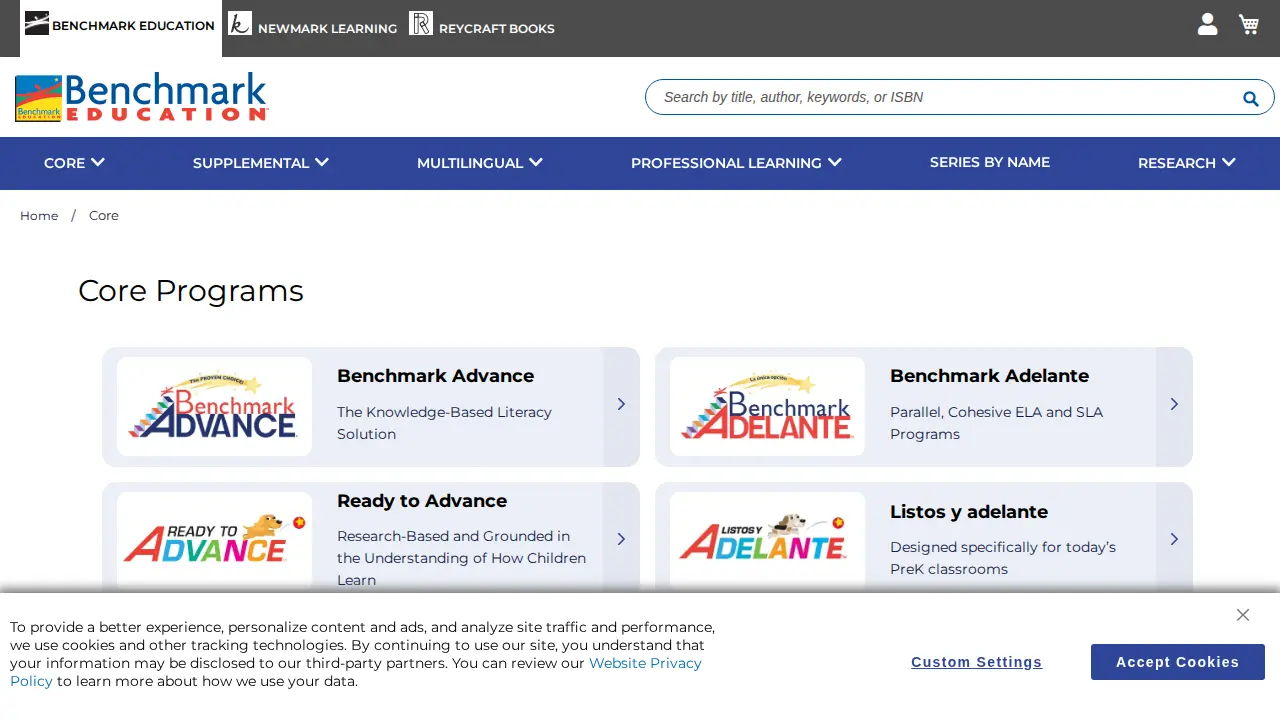This screenshot has width=1280, height=720.
Task: Click the Benchmark Education main logo
Action: 142,97
